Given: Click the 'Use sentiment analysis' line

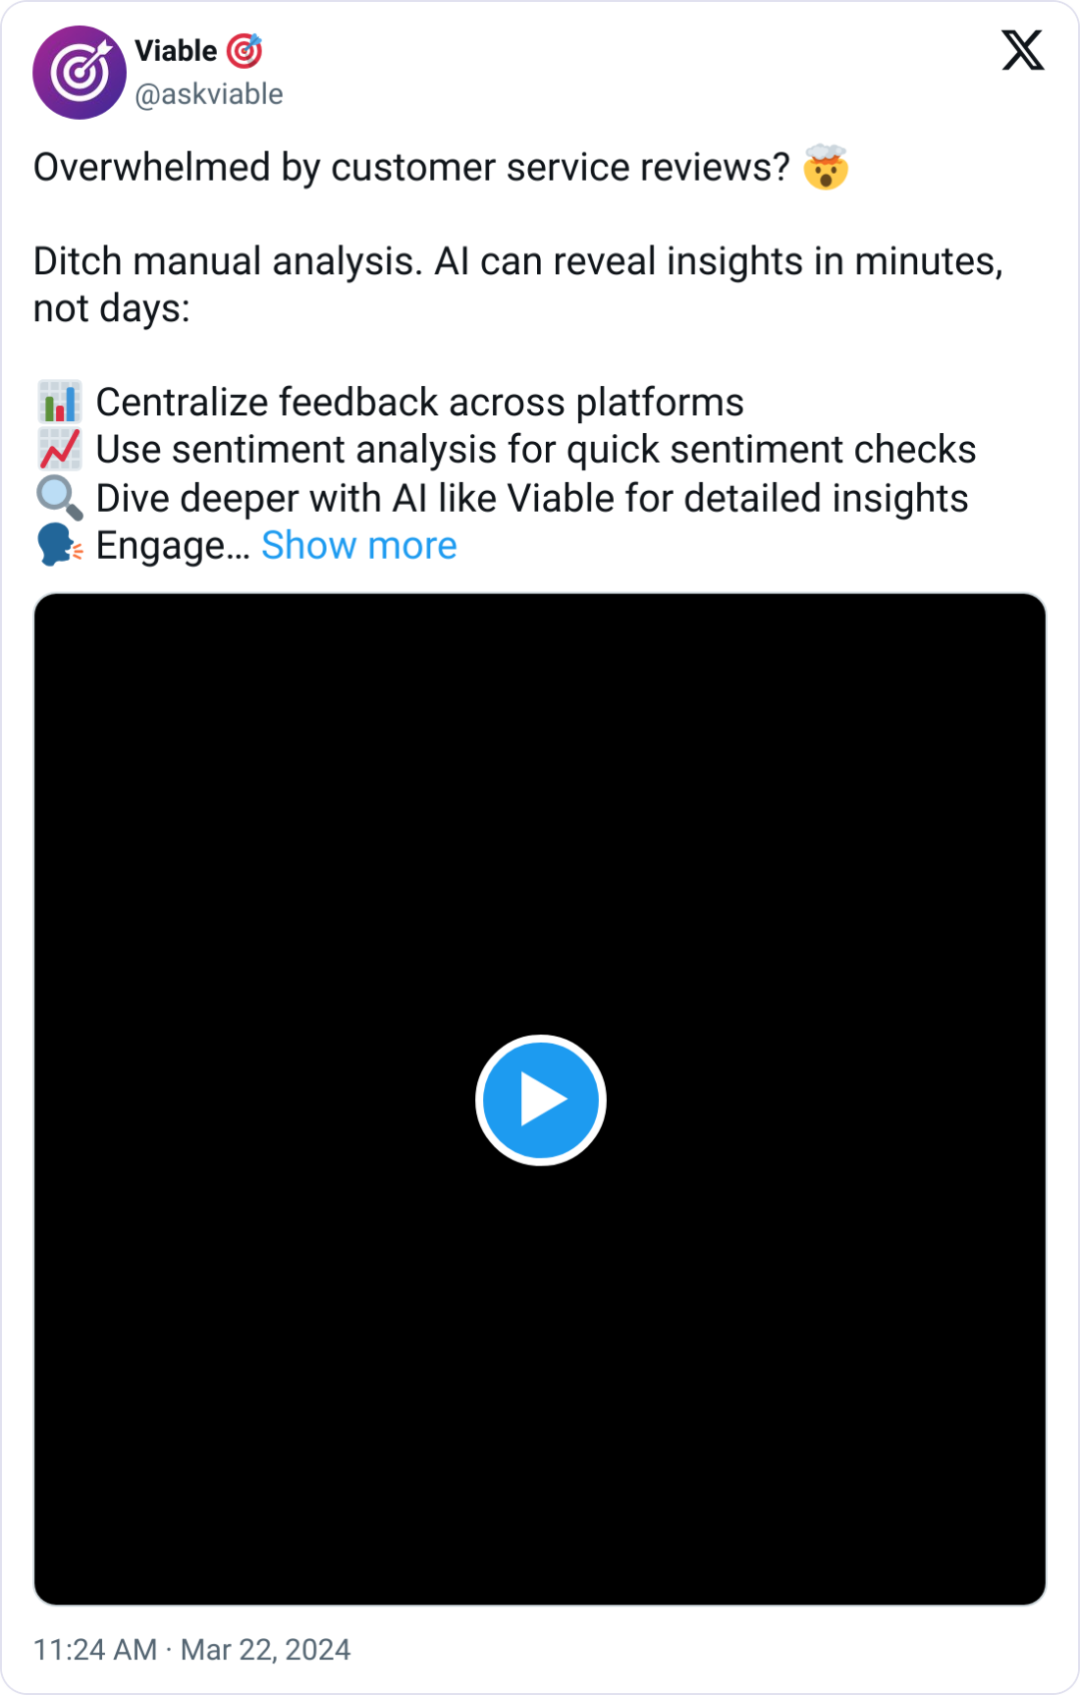Looking at the screenshot, I should 536,450.
